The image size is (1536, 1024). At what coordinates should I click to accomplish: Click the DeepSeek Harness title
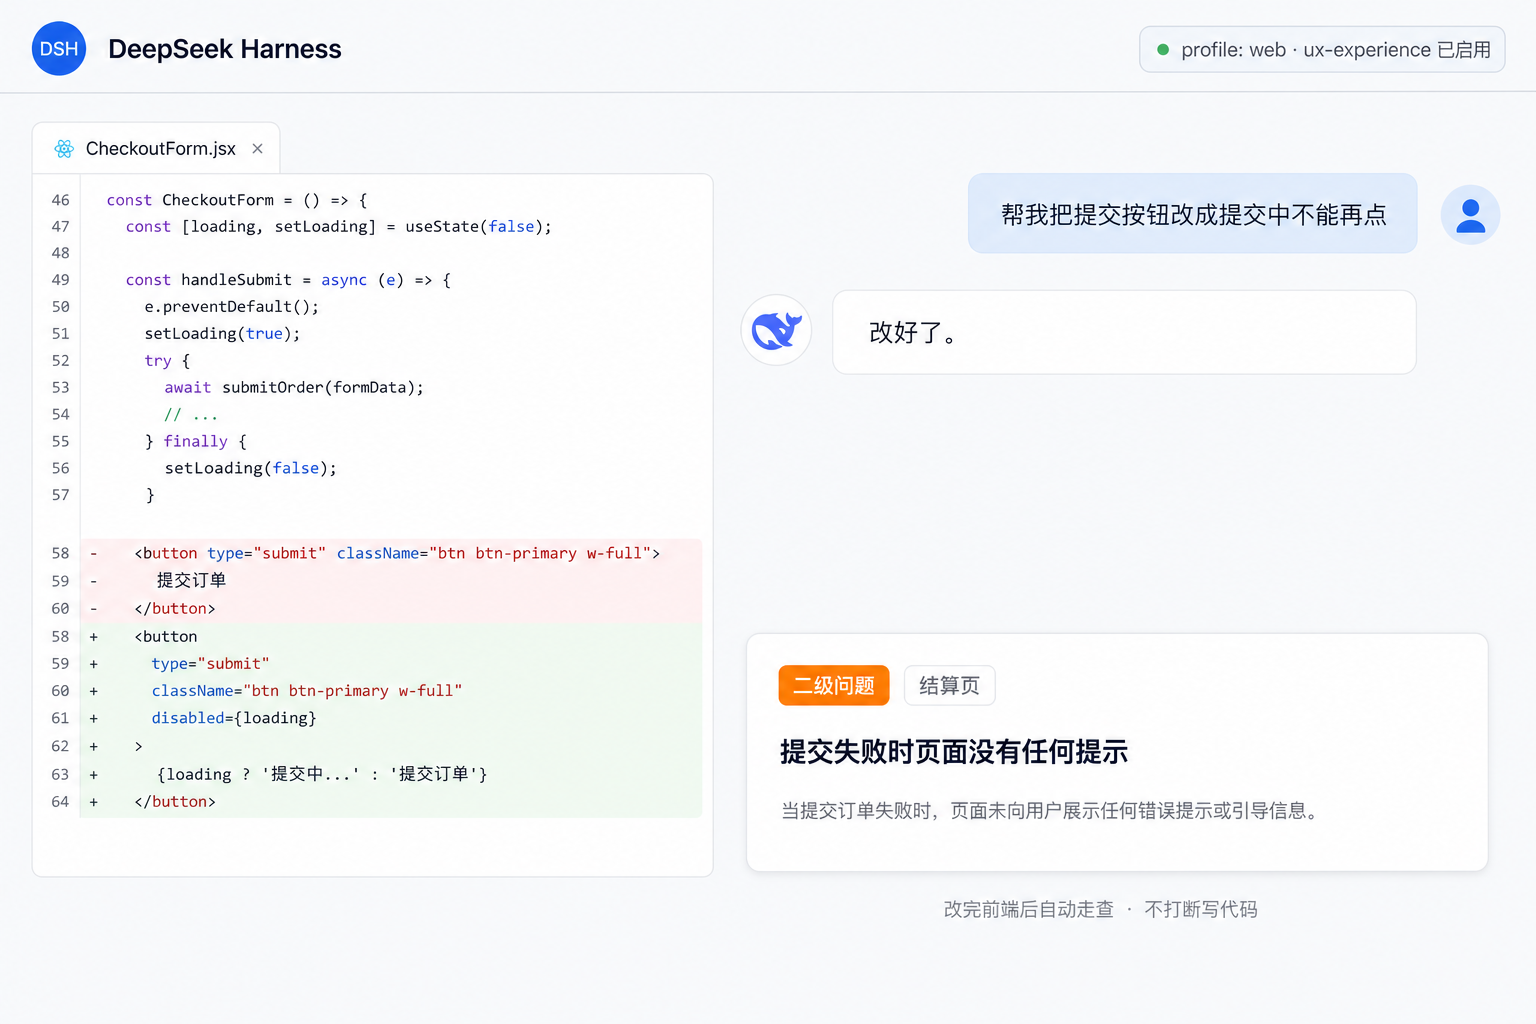[x=225, y=49]
